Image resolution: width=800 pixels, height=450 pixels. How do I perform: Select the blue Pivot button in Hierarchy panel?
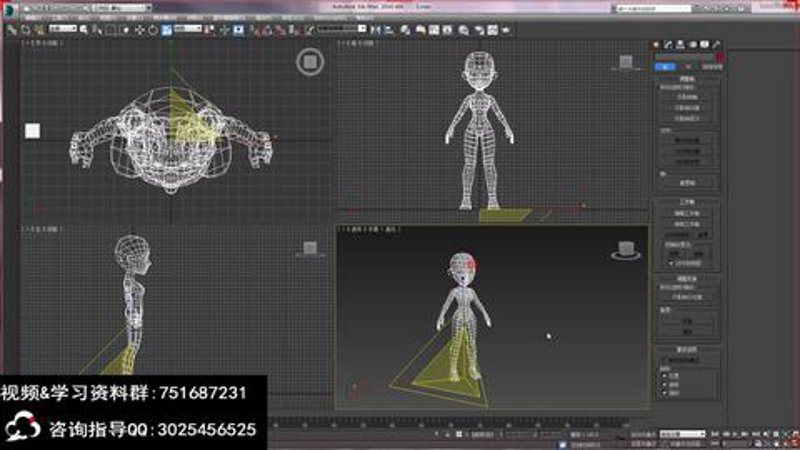tap(665, 67)
